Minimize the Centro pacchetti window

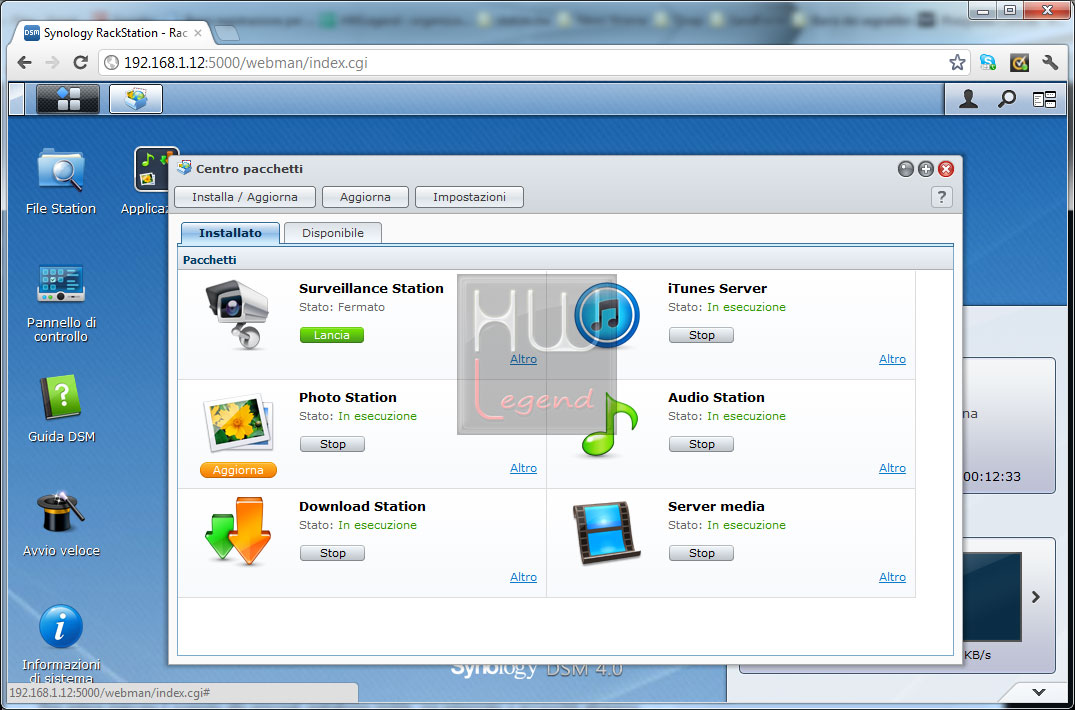click(x=906, y=169)
